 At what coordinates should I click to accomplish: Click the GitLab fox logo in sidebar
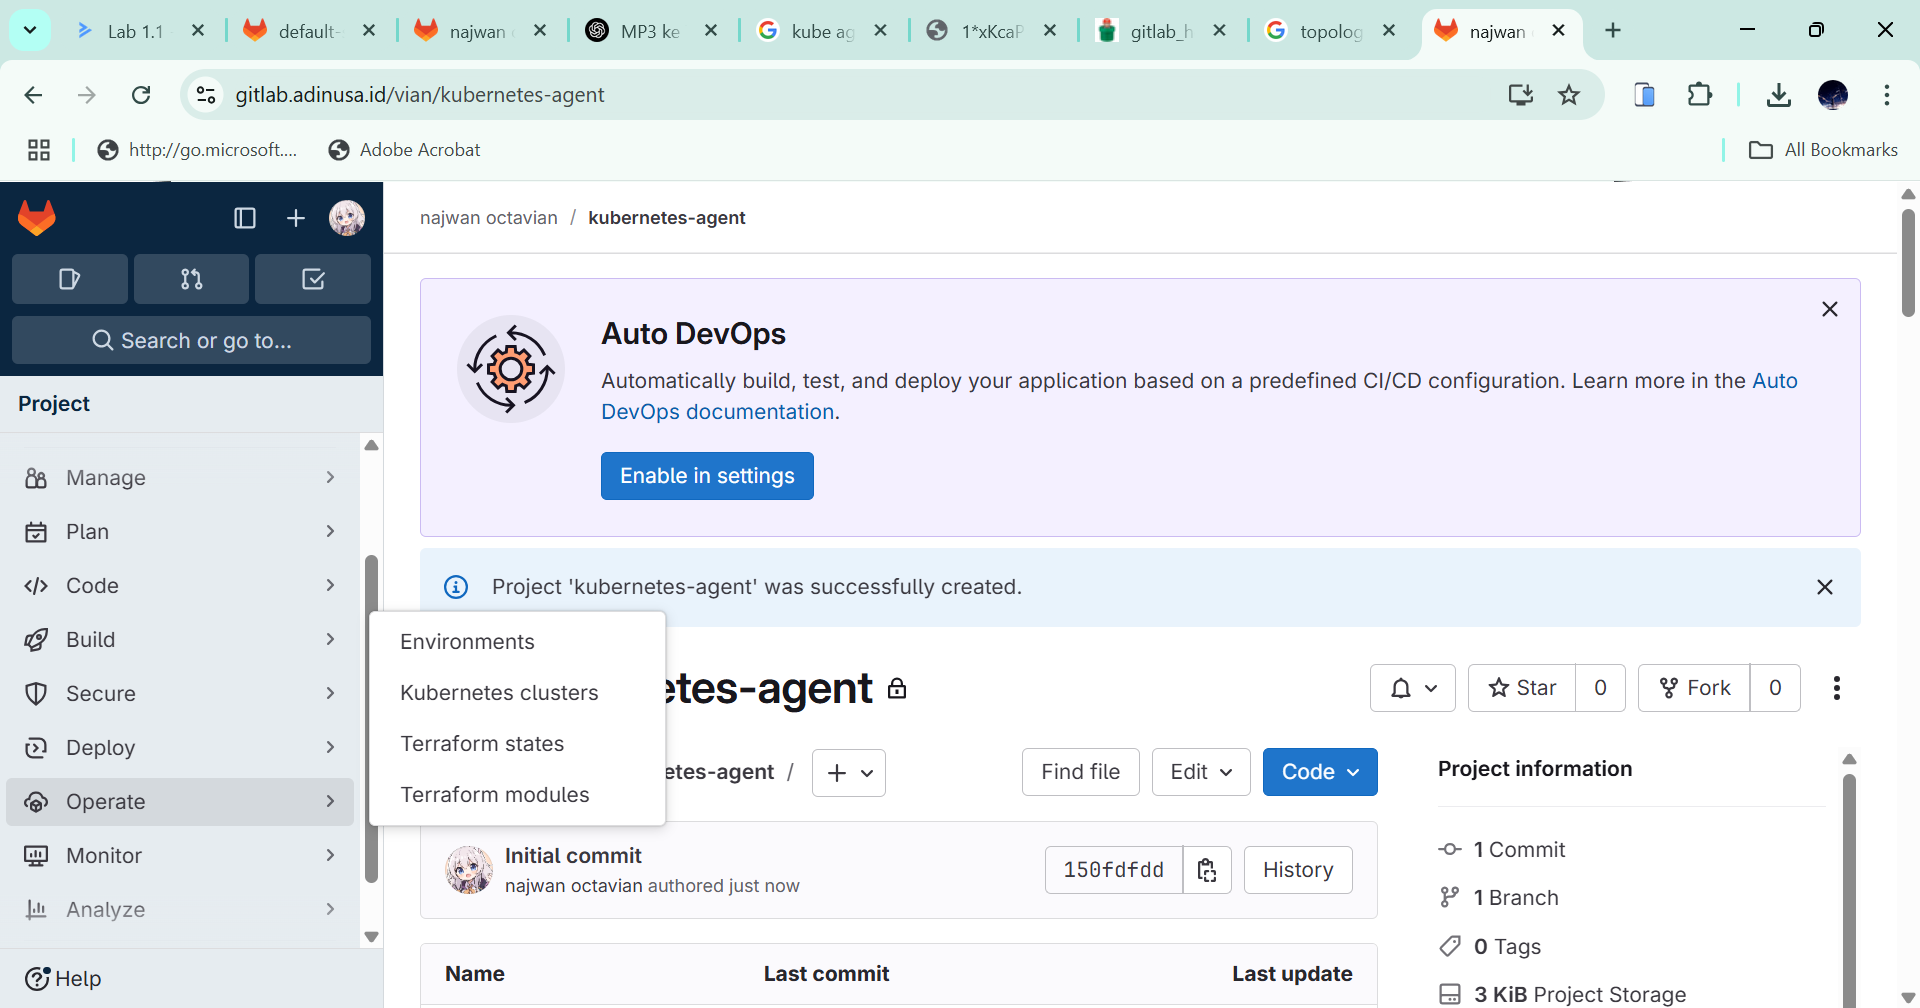coord(37,218)
